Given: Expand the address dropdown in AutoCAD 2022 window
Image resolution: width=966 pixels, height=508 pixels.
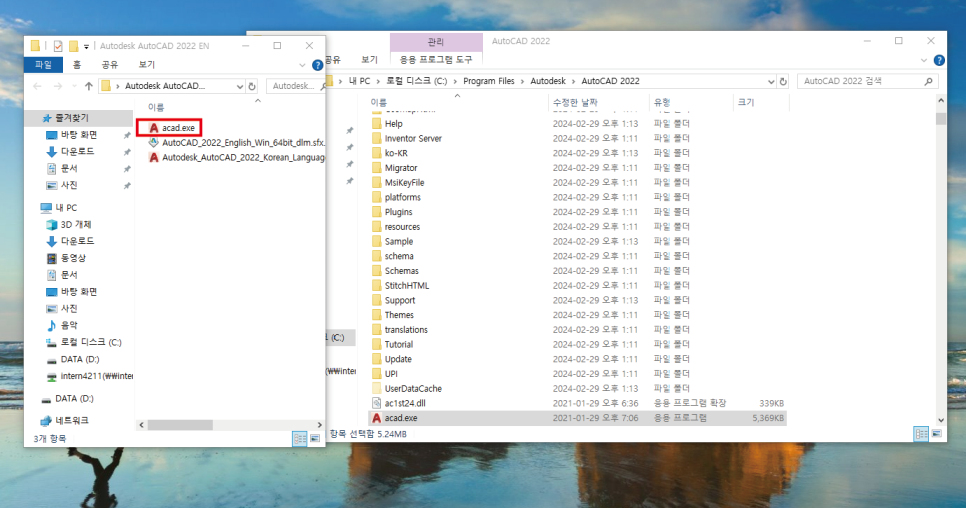Looking at the screenshot, I should [x=771, y=81].
